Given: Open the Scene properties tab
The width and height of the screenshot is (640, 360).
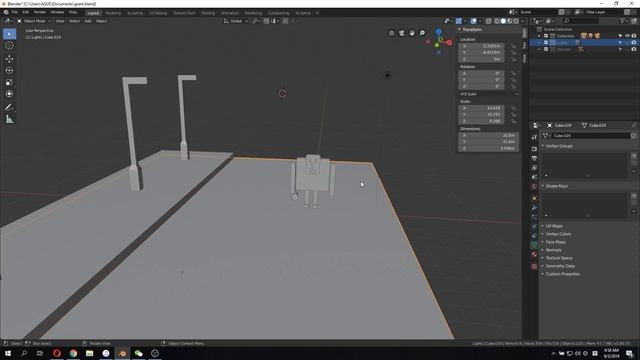Looking at the screenshot, I should [x=534, y=177].
